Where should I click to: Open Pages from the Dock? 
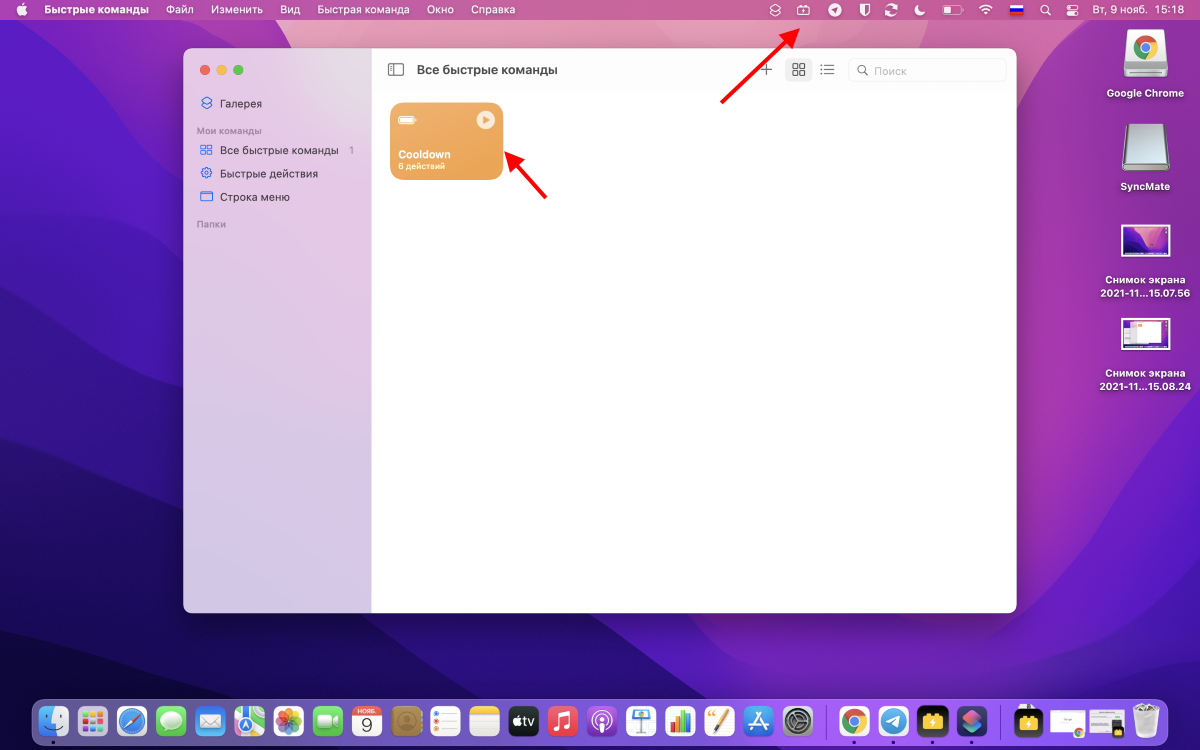pos(719,720)
